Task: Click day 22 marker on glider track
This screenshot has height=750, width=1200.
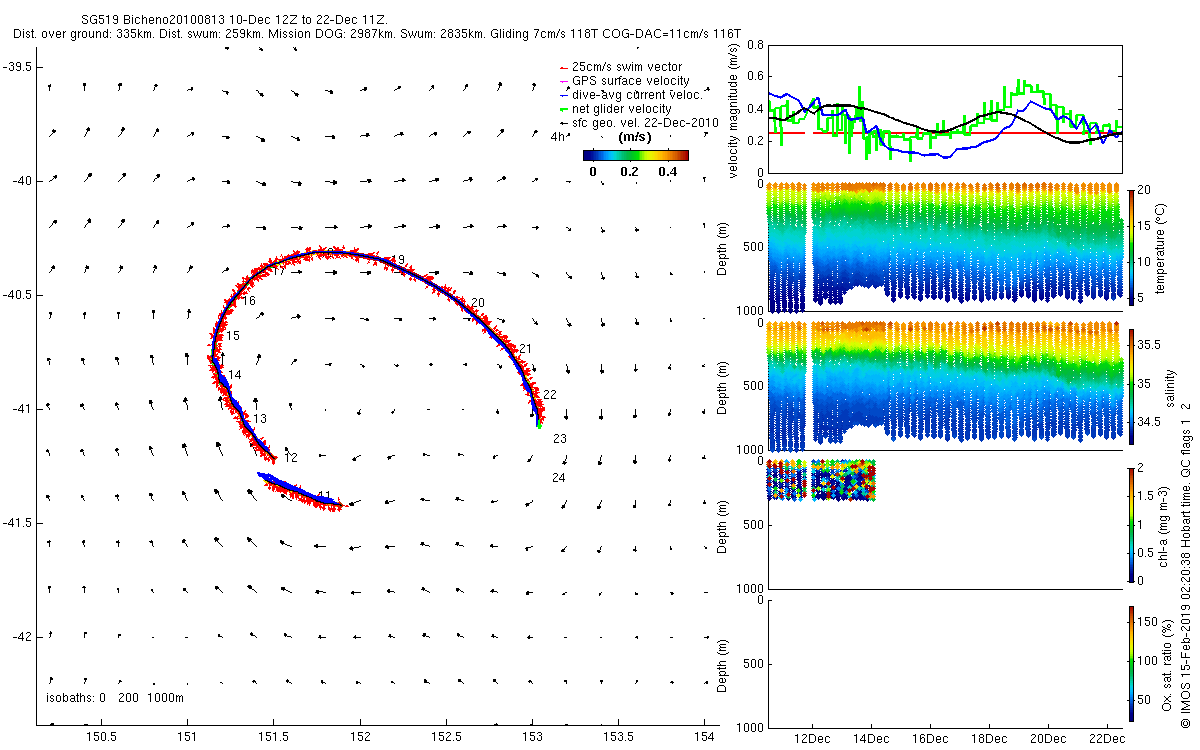Action: coord(550,395)
